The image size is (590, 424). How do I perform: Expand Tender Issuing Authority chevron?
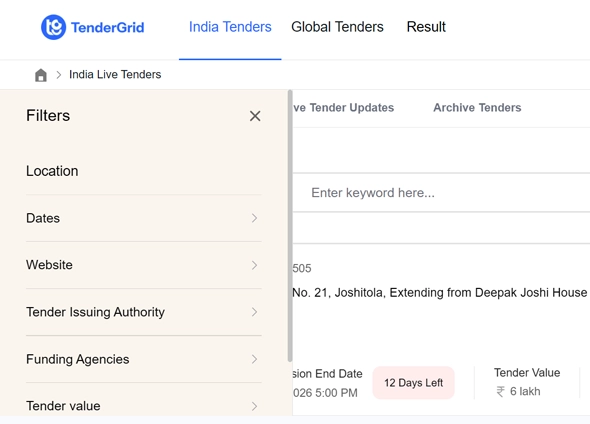(x=254, y=312)
